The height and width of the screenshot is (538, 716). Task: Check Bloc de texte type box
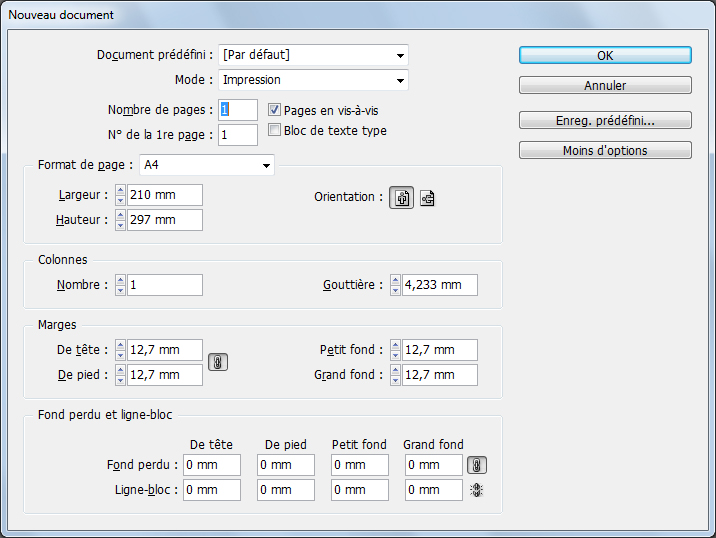274,130
